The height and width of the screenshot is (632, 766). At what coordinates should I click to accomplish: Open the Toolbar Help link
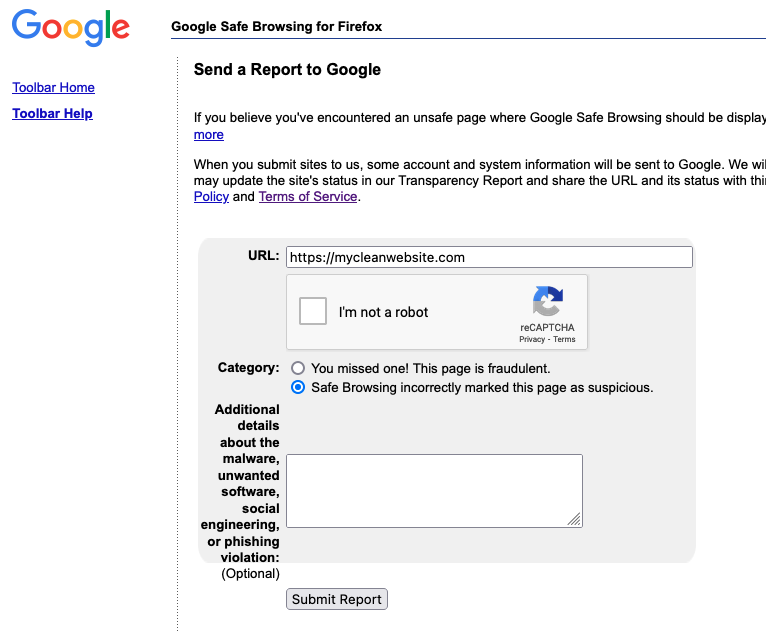(x=52, y=113)
